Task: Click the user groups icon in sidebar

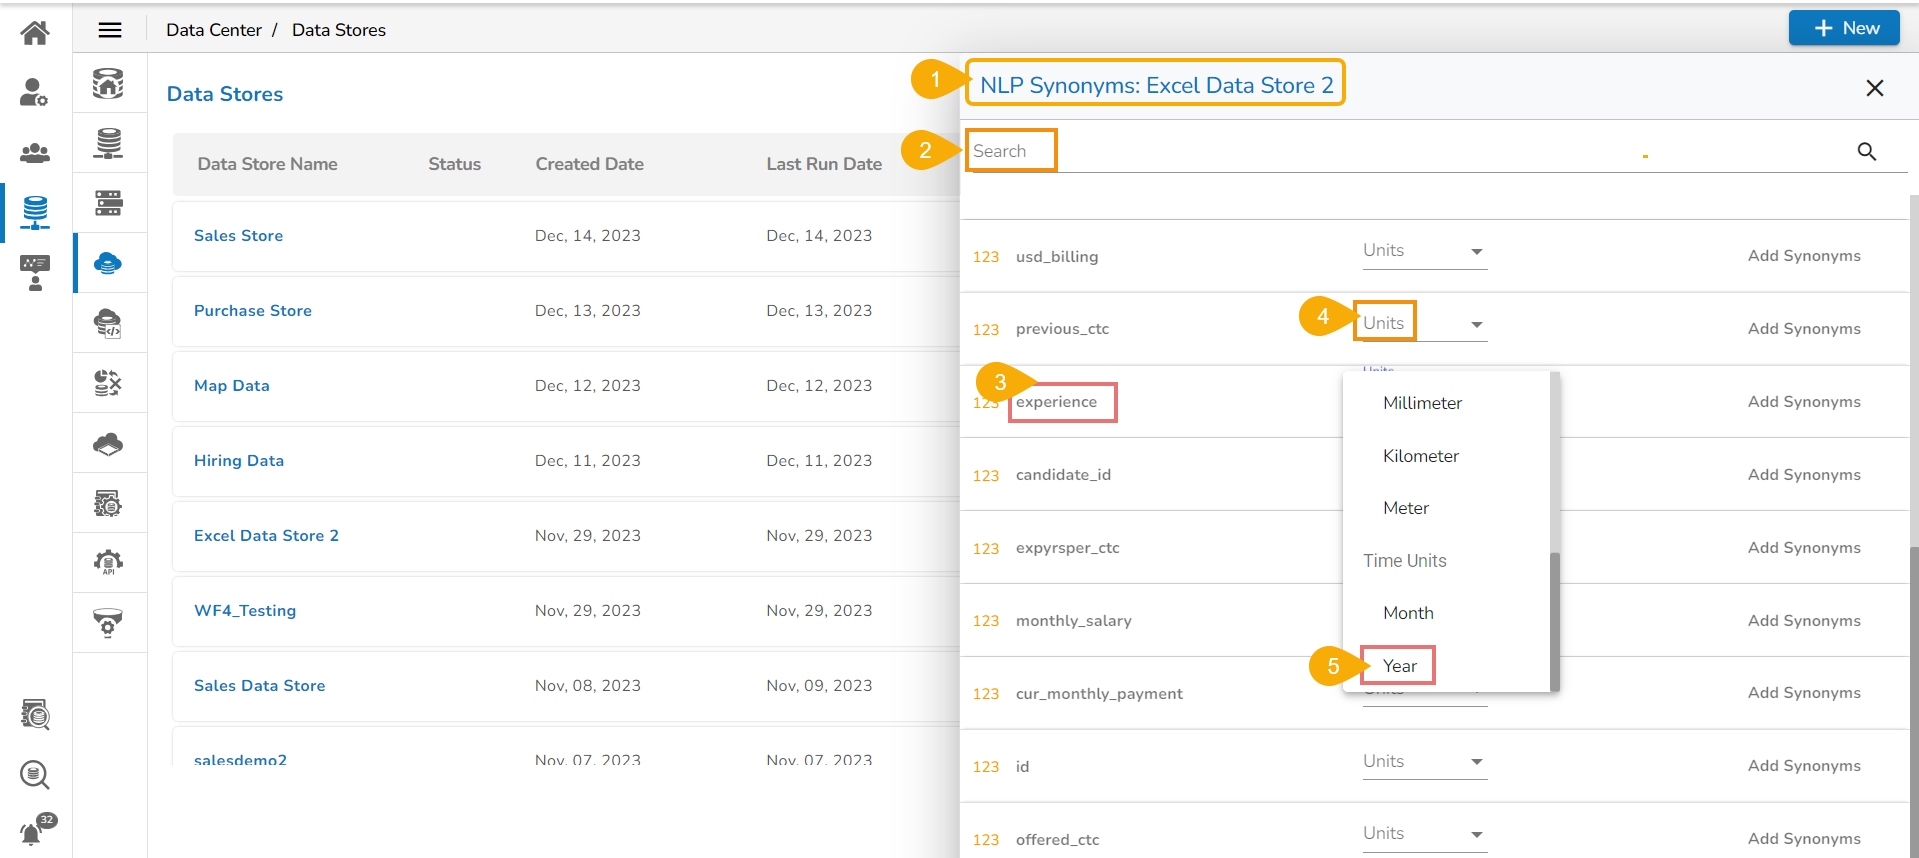Action: [35, 153]
